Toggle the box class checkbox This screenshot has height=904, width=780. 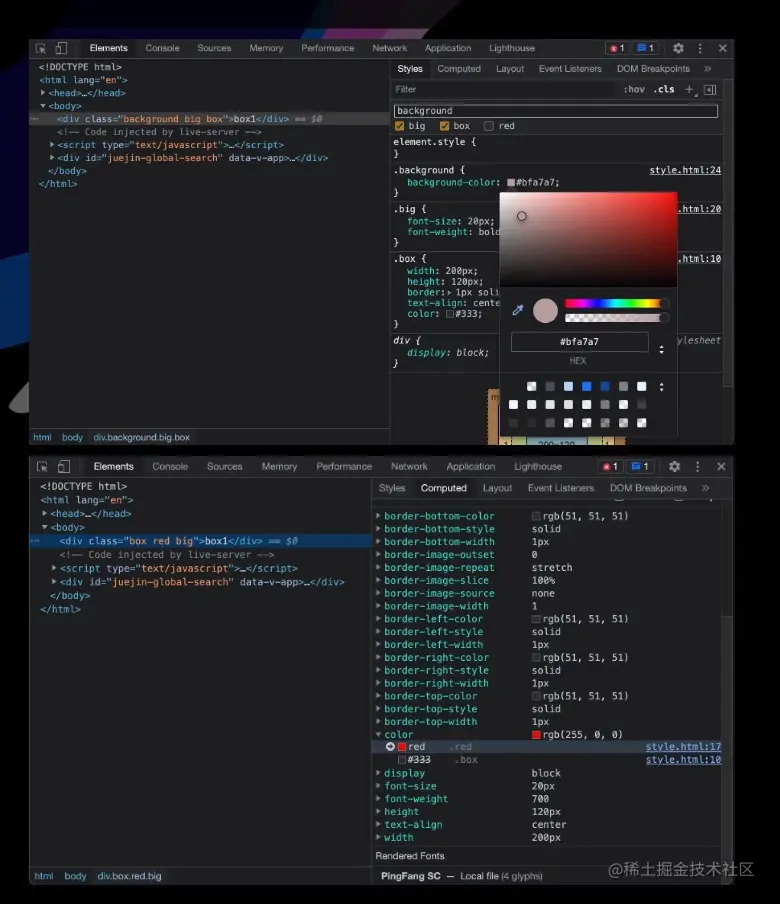[444, 126]
